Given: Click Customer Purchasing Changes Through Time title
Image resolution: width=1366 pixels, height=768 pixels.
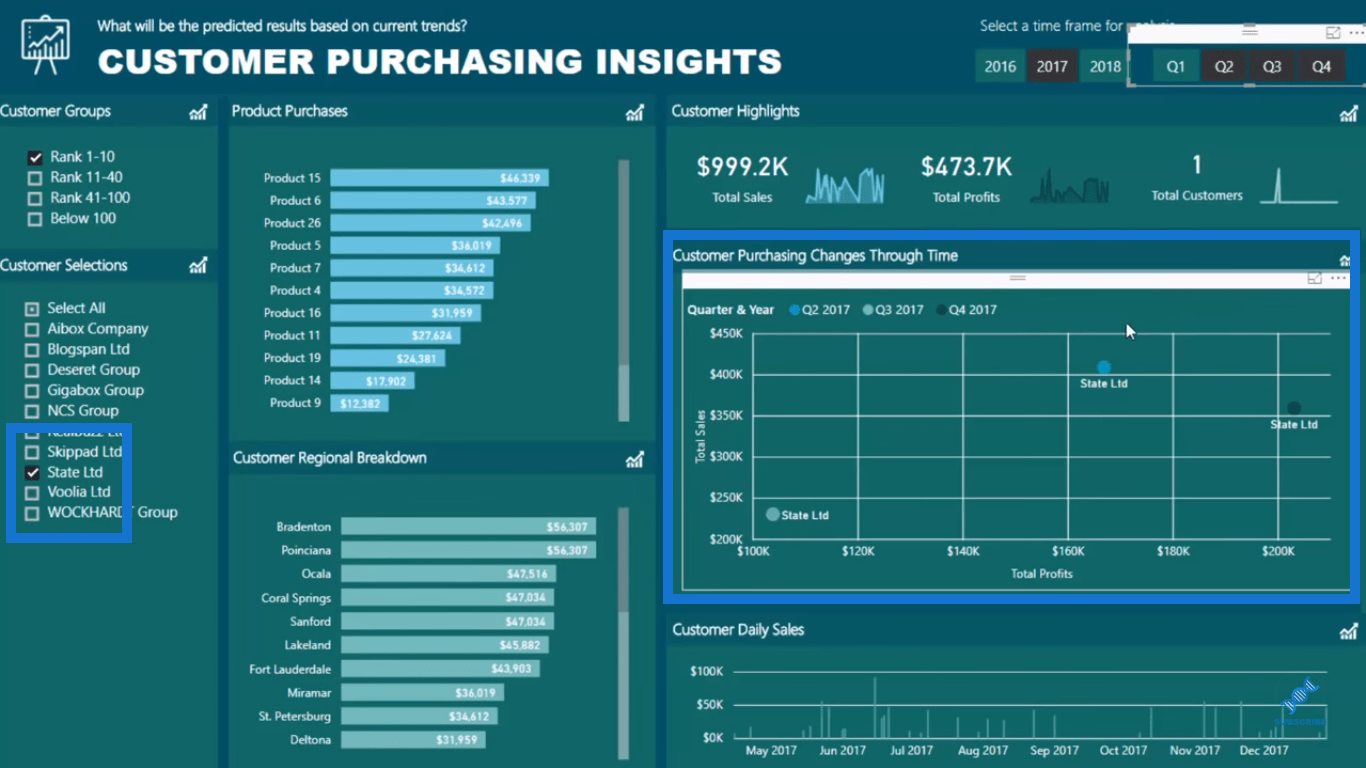Looking at the screenshot, I should pyautogui.click(x=815, y=256).
